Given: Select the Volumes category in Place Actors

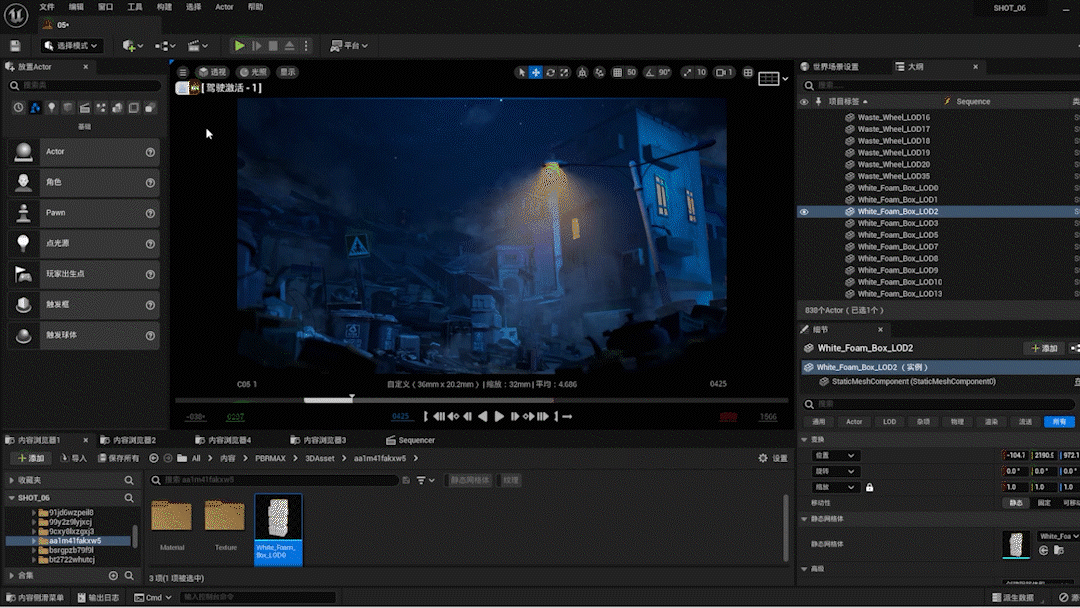Looking at the screenshot, I should point(134,108).
